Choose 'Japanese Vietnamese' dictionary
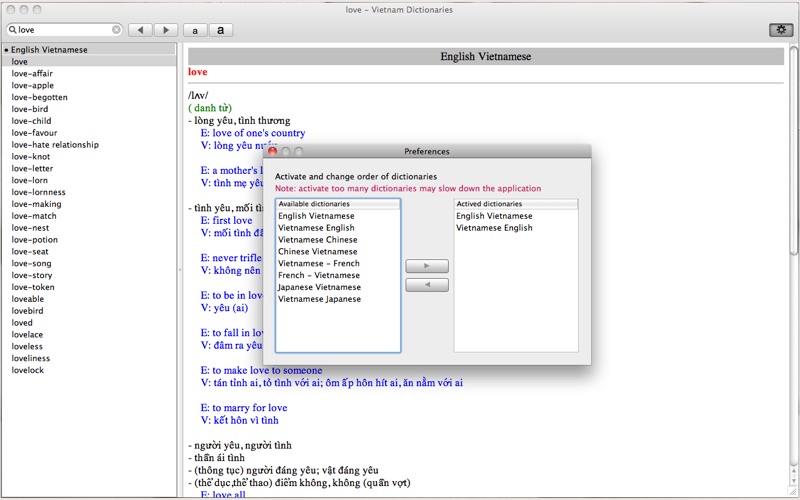The height and width of the screenshot is (500, 800). click(319, 287)
